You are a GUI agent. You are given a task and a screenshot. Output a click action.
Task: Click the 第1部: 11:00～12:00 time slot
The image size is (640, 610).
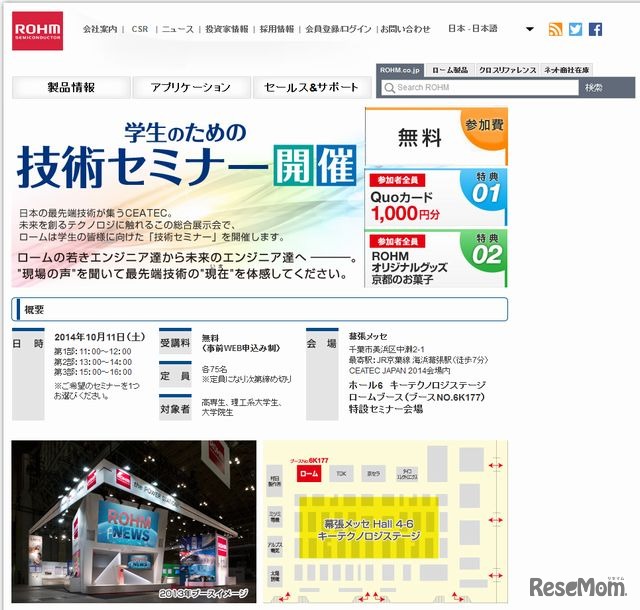point(93,352)
